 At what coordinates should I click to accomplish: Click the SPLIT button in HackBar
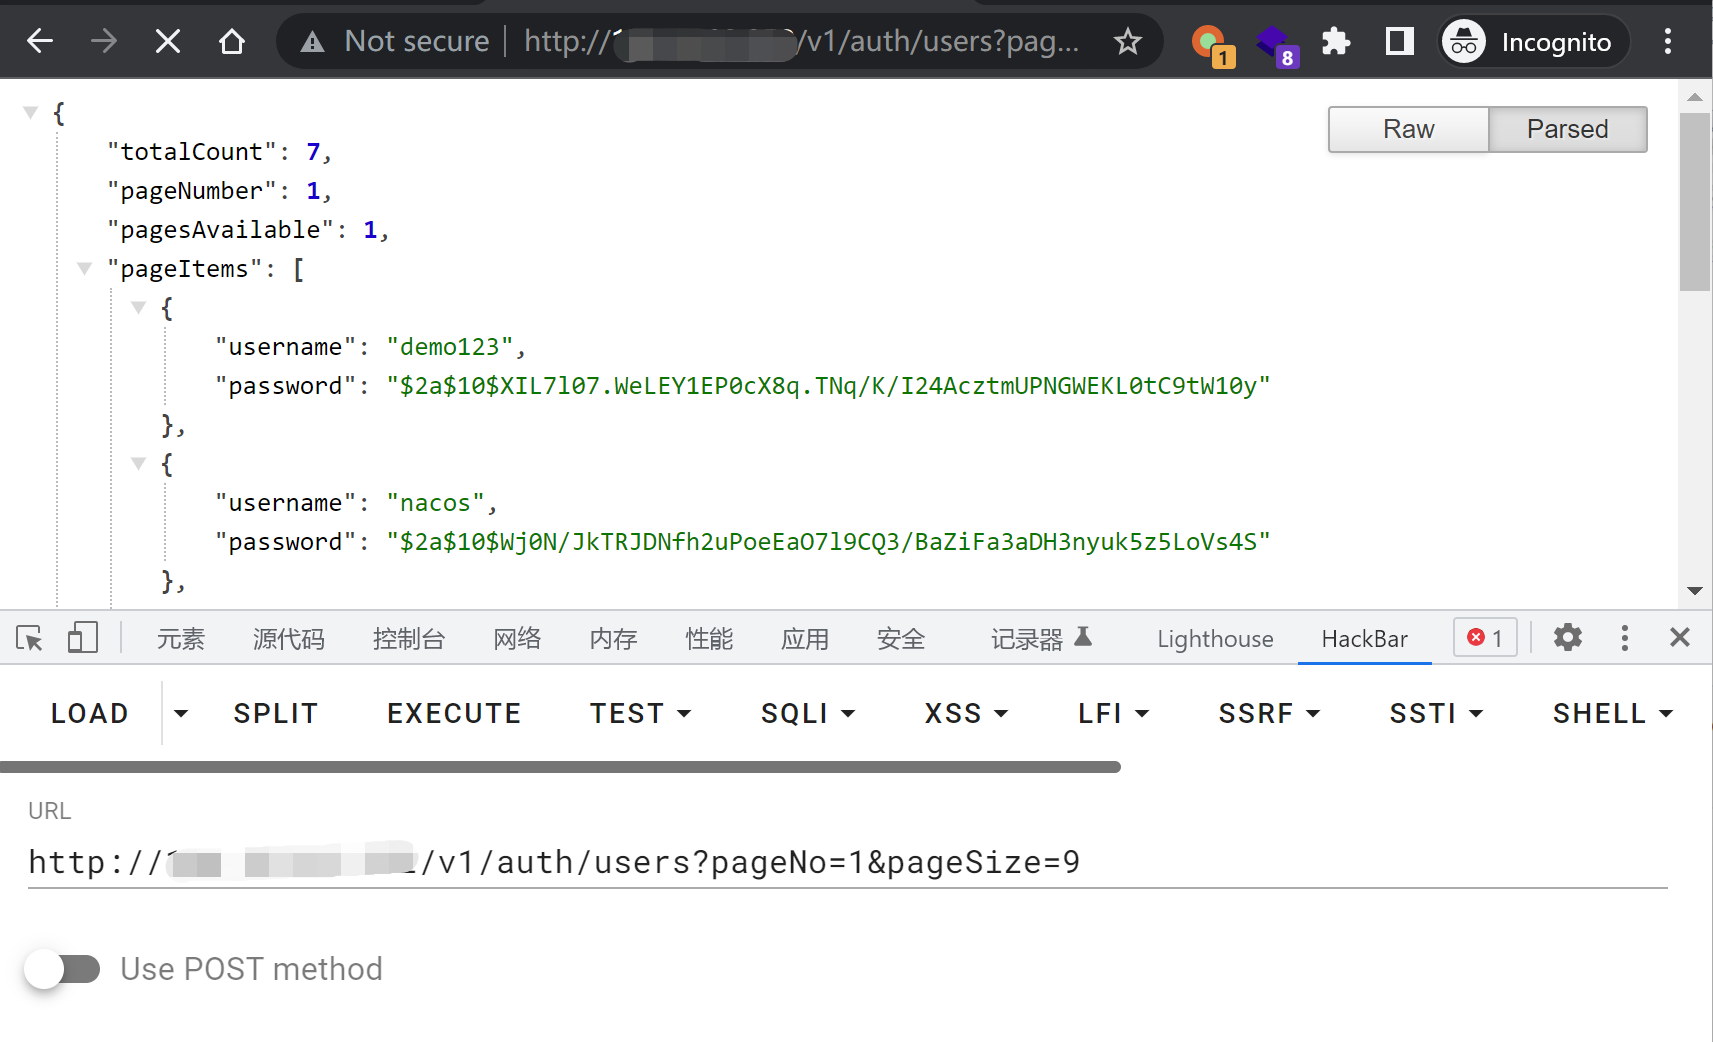[276, 713]
